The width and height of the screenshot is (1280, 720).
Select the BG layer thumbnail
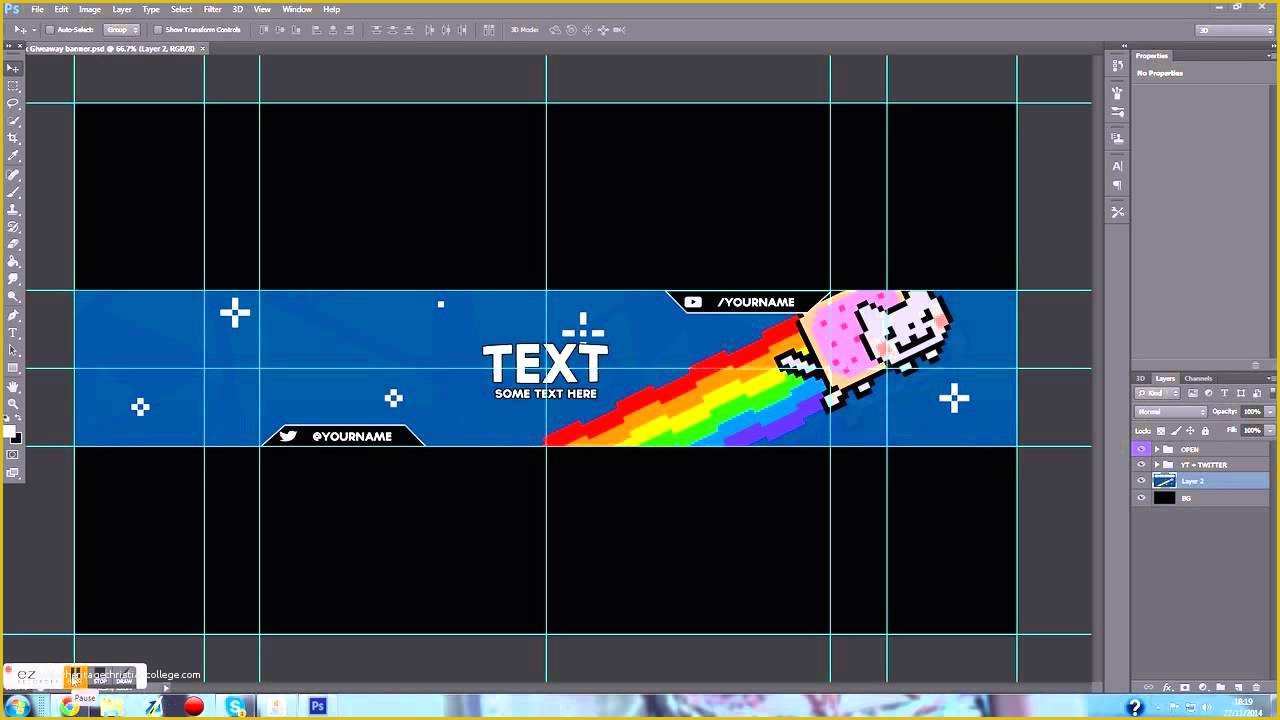click(1165, 498)
